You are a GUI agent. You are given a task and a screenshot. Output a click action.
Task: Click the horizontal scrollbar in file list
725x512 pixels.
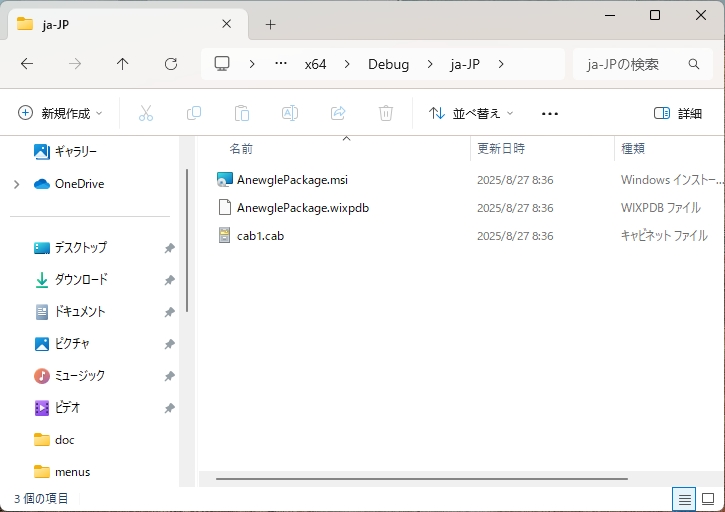coord(420,479)
